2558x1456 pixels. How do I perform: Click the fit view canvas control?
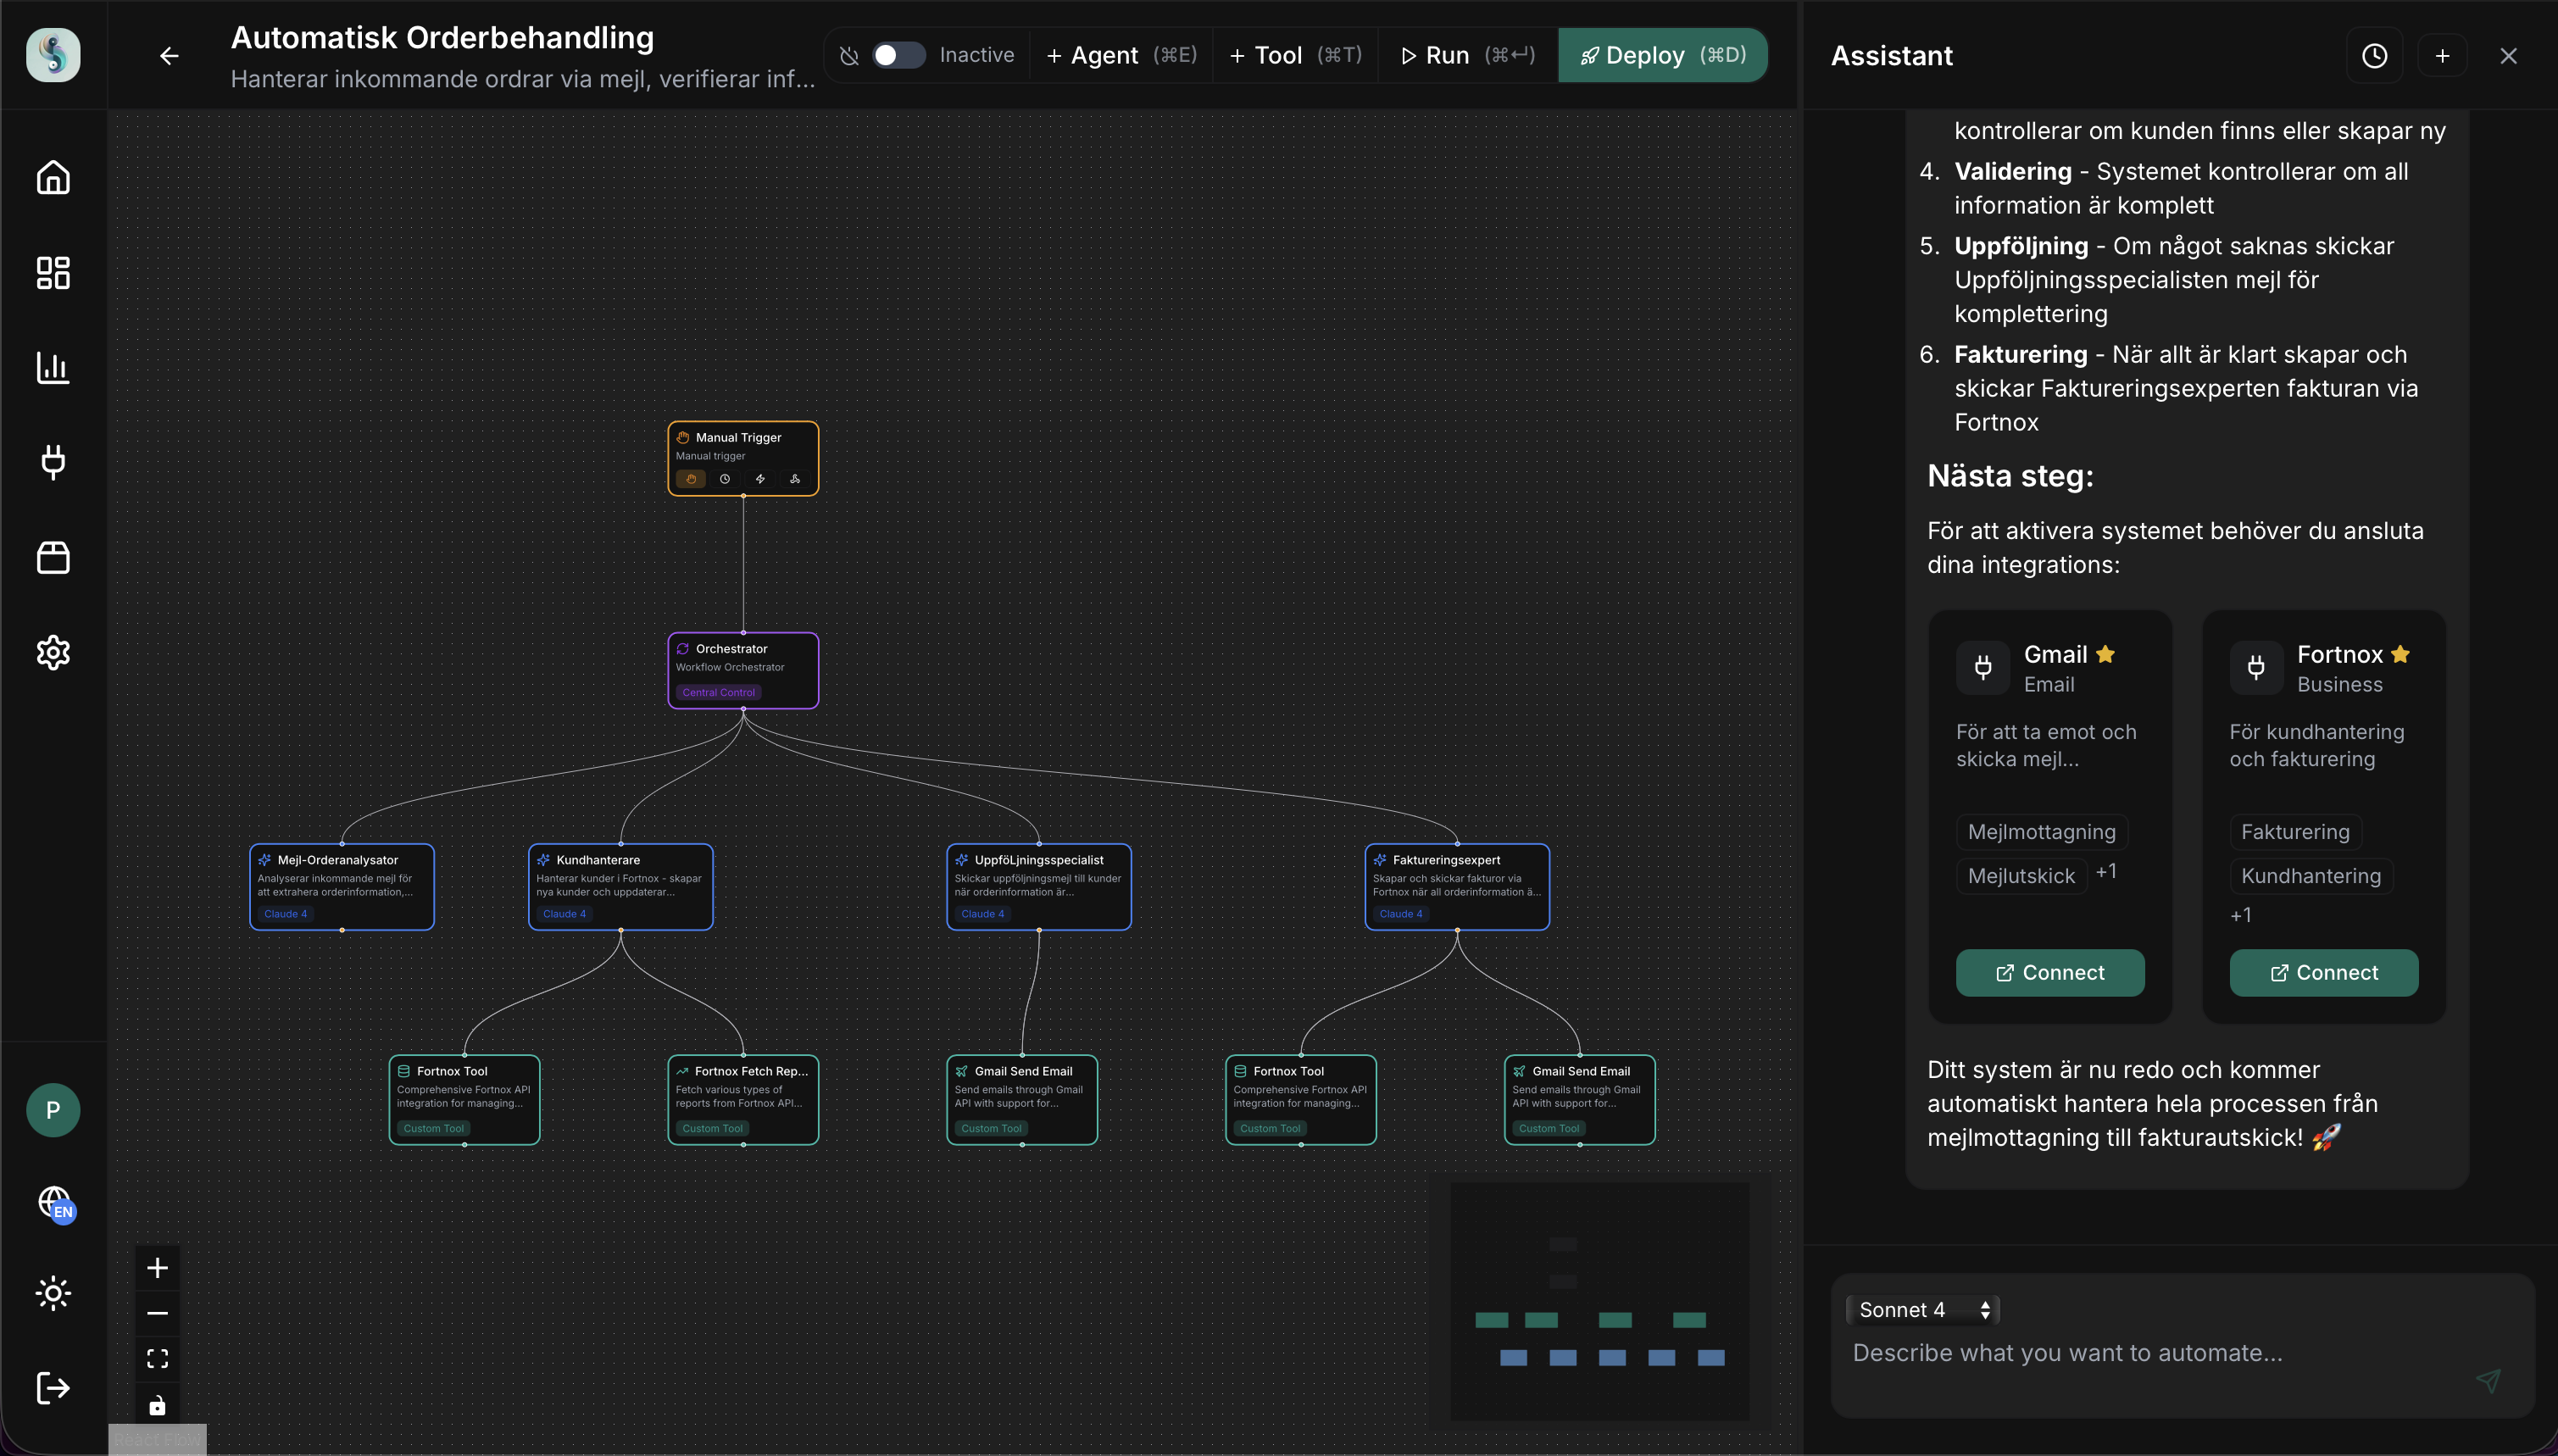[157, 1358]
